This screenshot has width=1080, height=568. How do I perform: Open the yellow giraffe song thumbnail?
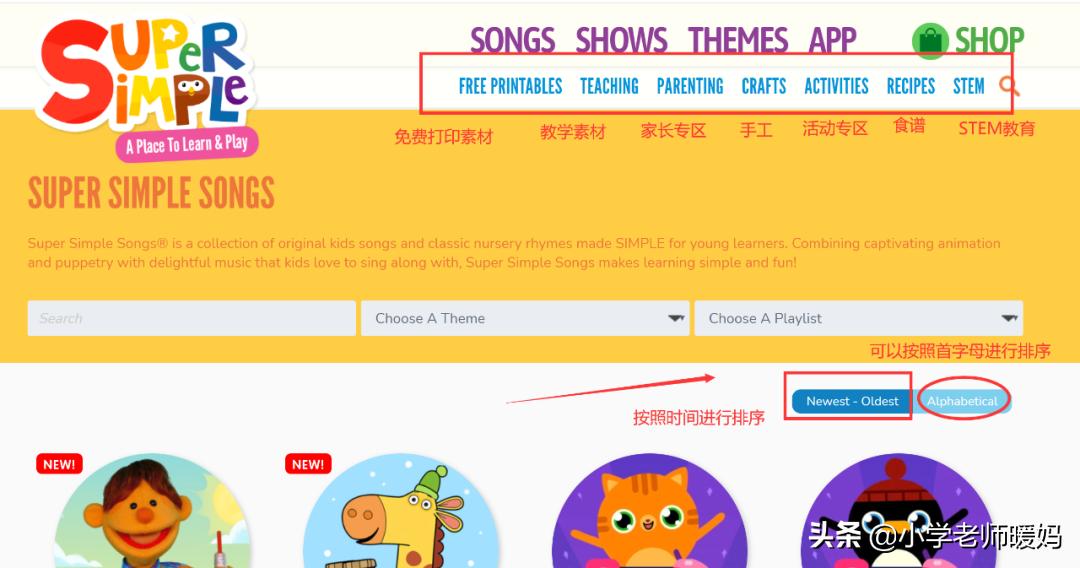[401, 511]
